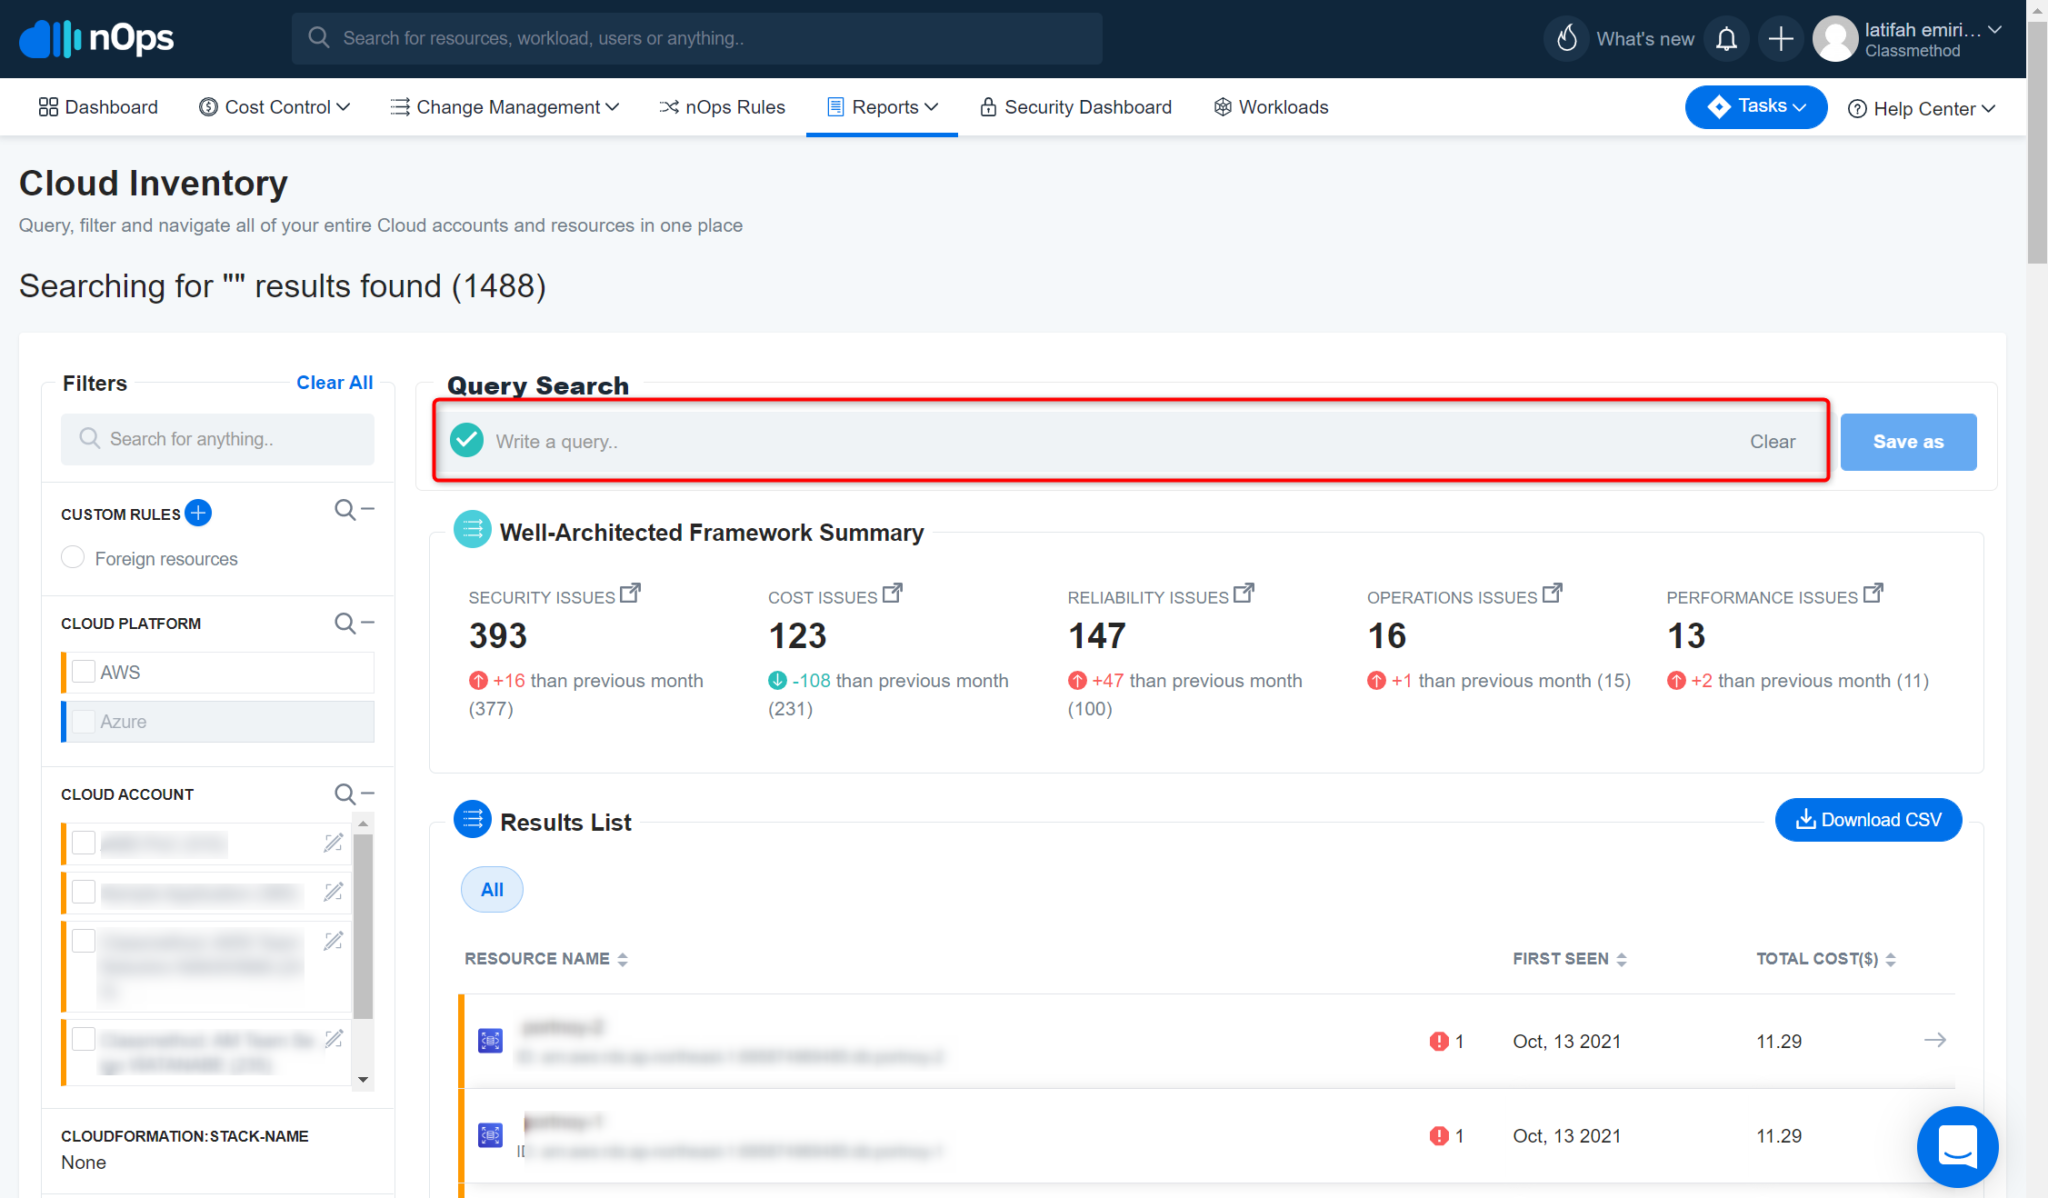Expand the user account menu

pyautogui.click(x=1996, y=30)
